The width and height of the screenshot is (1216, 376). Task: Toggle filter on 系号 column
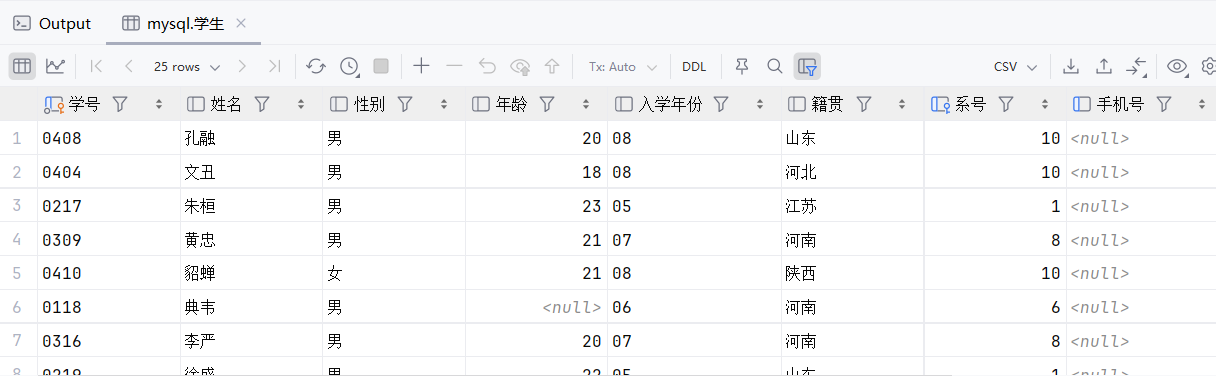coord(1007,104)
